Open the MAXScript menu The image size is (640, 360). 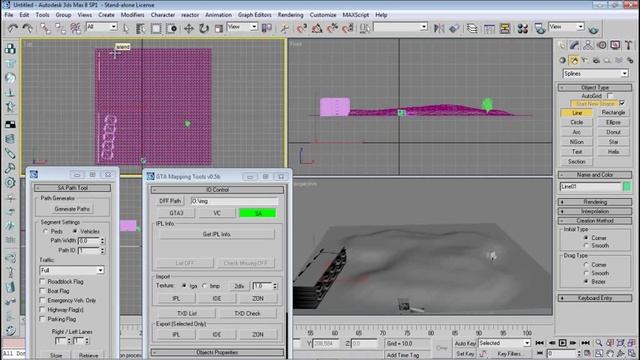click(356, 15)
